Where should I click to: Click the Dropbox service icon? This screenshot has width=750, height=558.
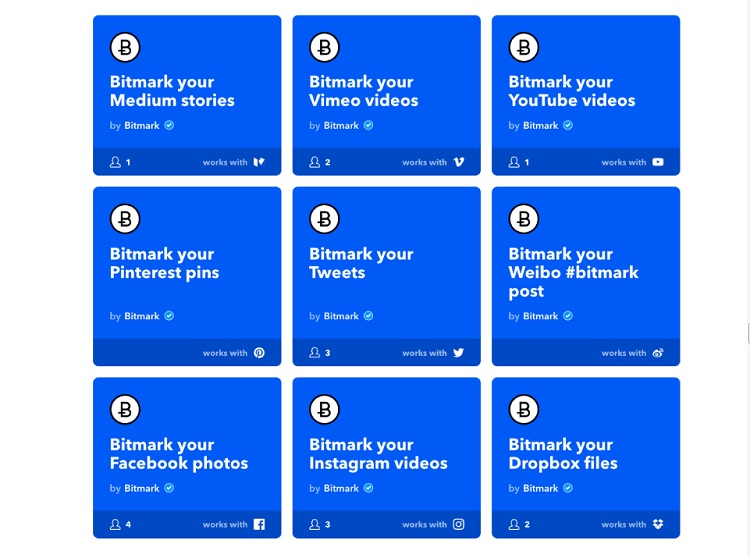658,525
